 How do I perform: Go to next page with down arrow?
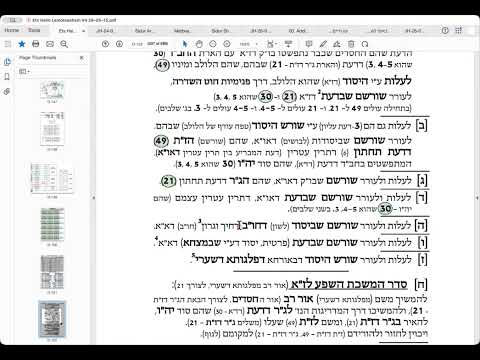pos(119,44)
